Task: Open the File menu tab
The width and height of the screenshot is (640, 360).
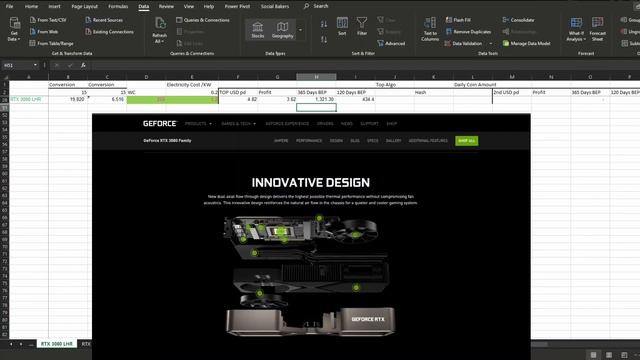Action: (x=9, y=7)
